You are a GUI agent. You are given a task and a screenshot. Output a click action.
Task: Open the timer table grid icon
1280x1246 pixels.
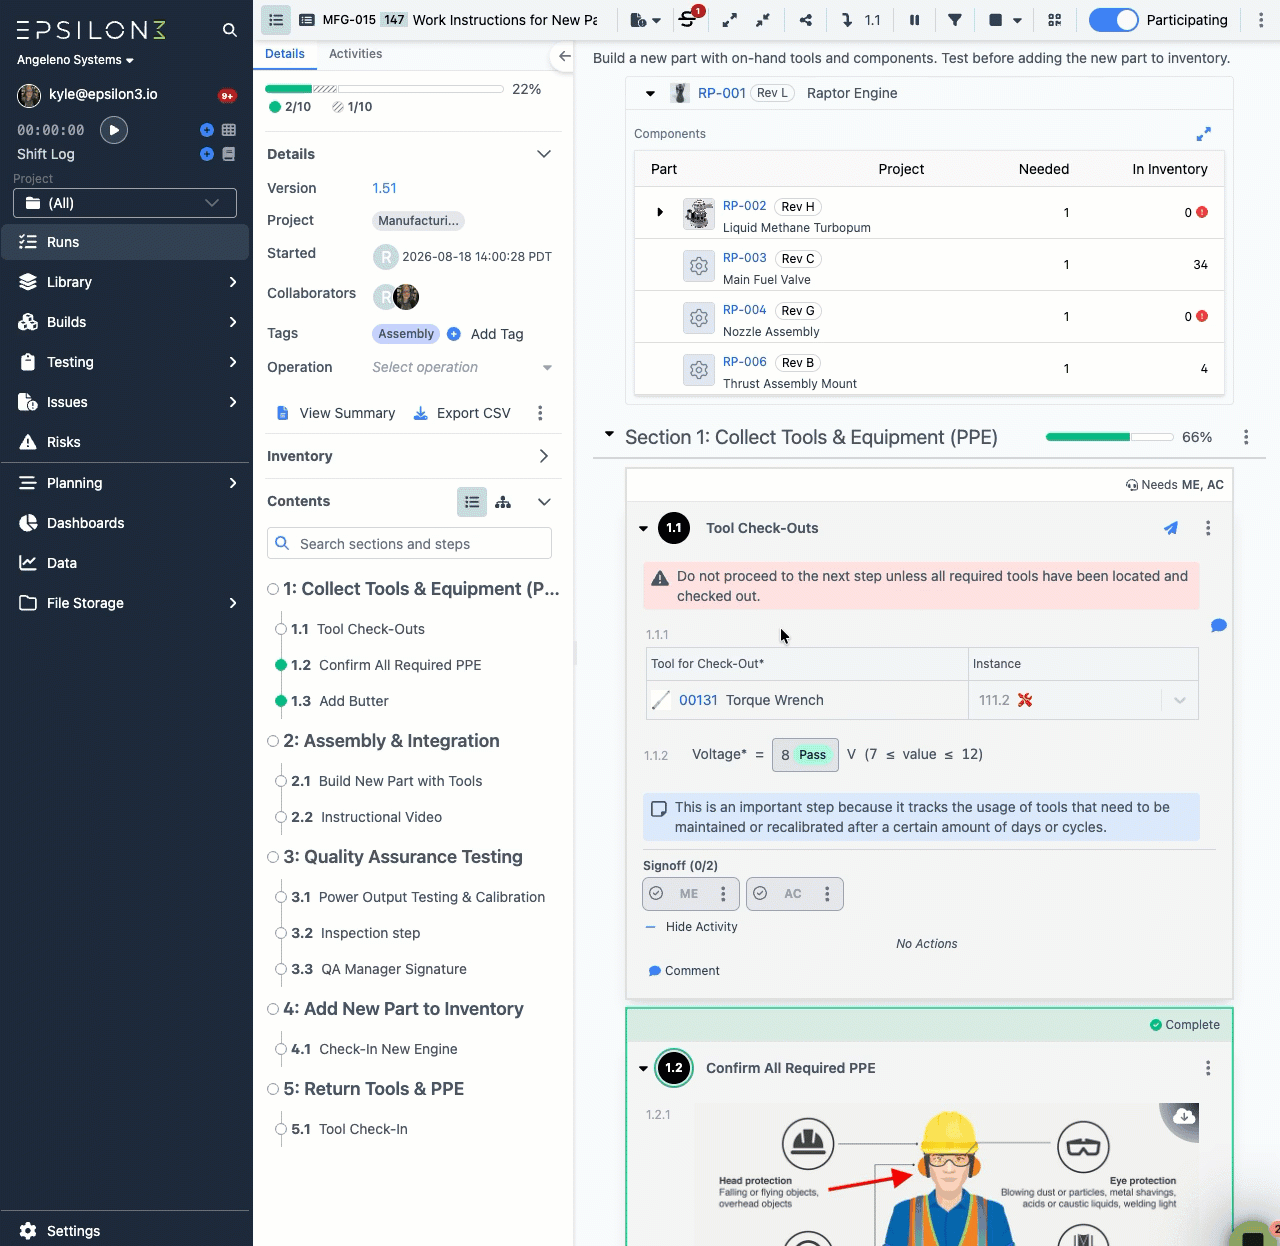(x=229, y=130)
